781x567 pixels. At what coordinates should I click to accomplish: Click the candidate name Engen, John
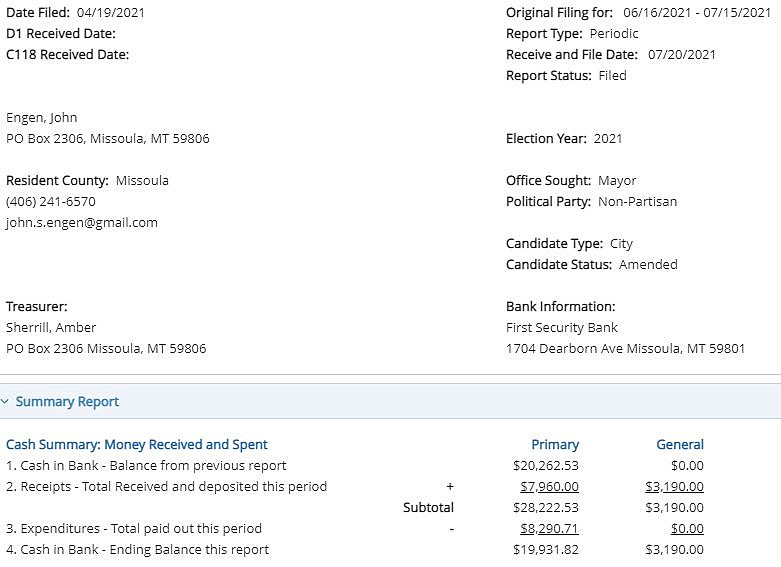[42, 118]
